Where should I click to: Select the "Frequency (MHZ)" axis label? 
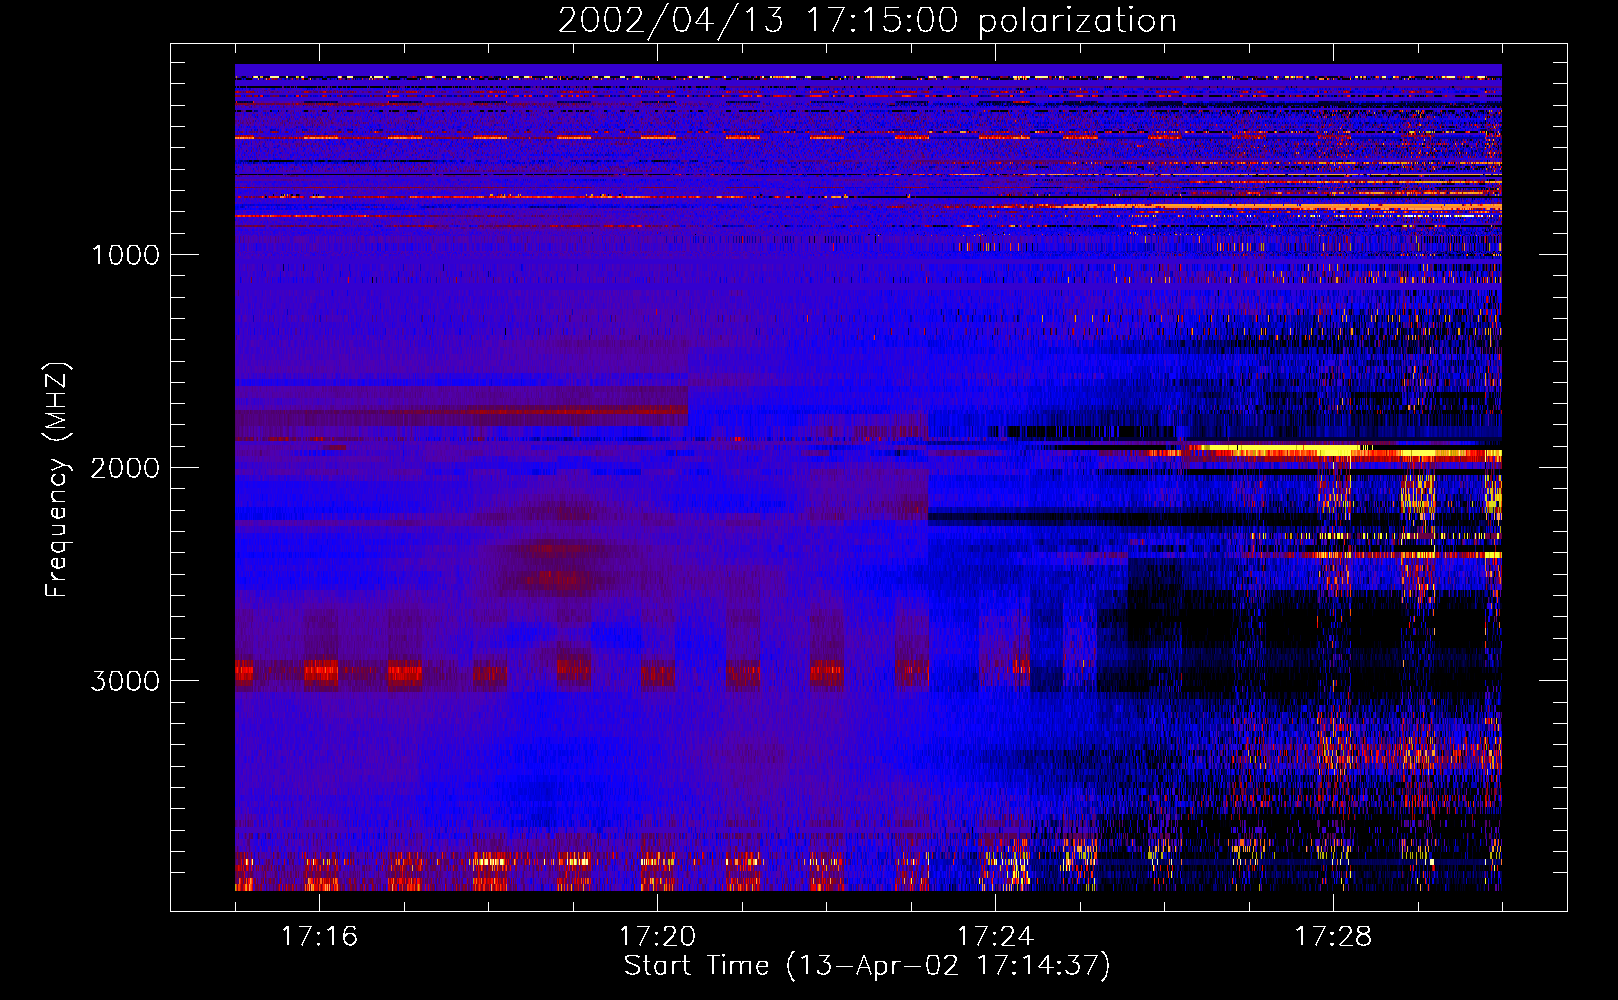(57, 480)
